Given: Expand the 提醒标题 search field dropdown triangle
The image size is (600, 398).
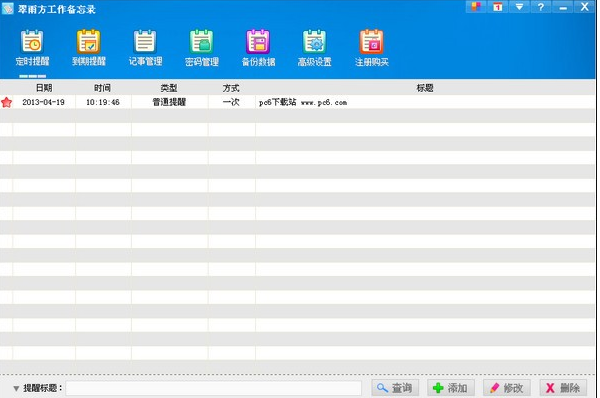Looking at the screenshot, I should [x=16, y=388].
